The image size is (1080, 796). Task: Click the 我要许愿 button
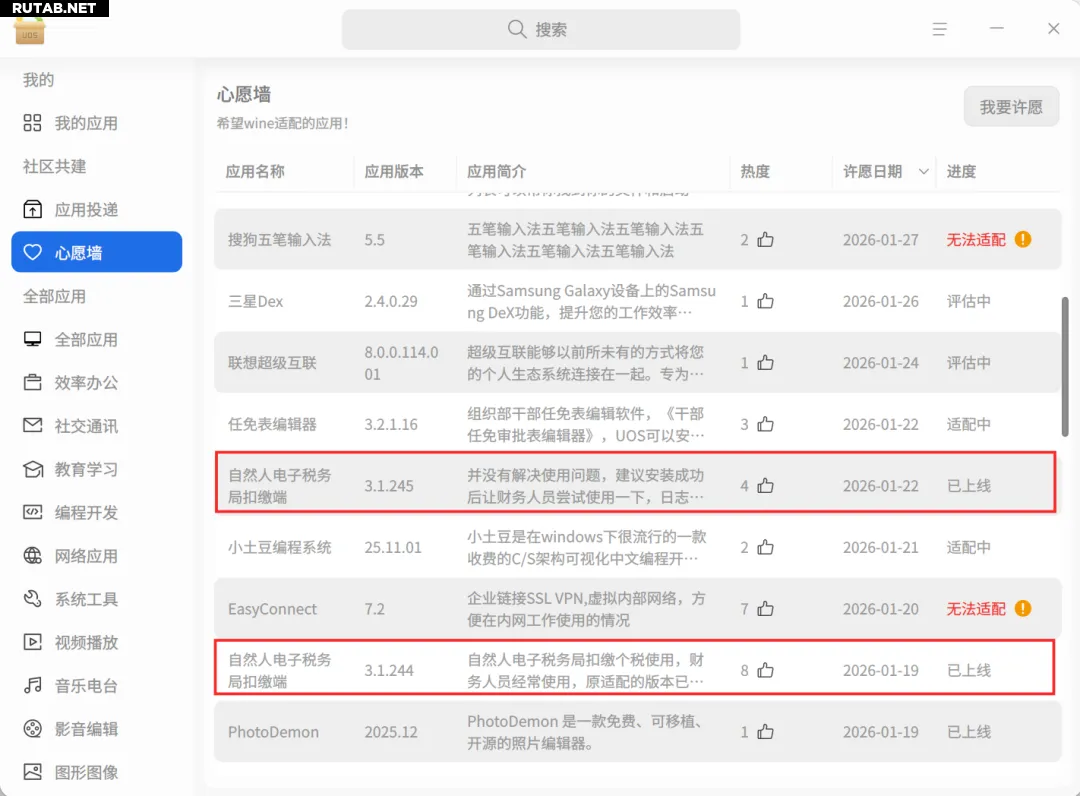(x=1011, y=107)
